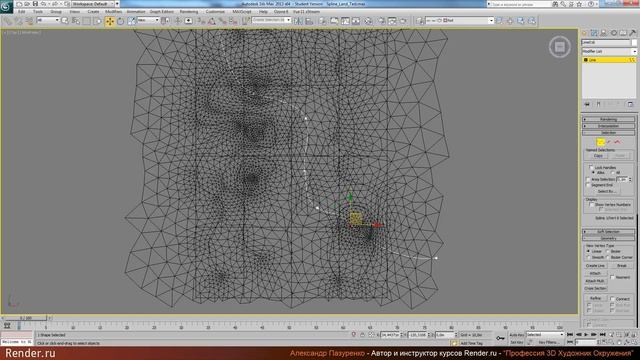Image resolution: width=640 pixels, height=360 pixels.
Task: Switch to the Hierarchy command panel tab
Action: pyautogui.click(x=604, y=33)
